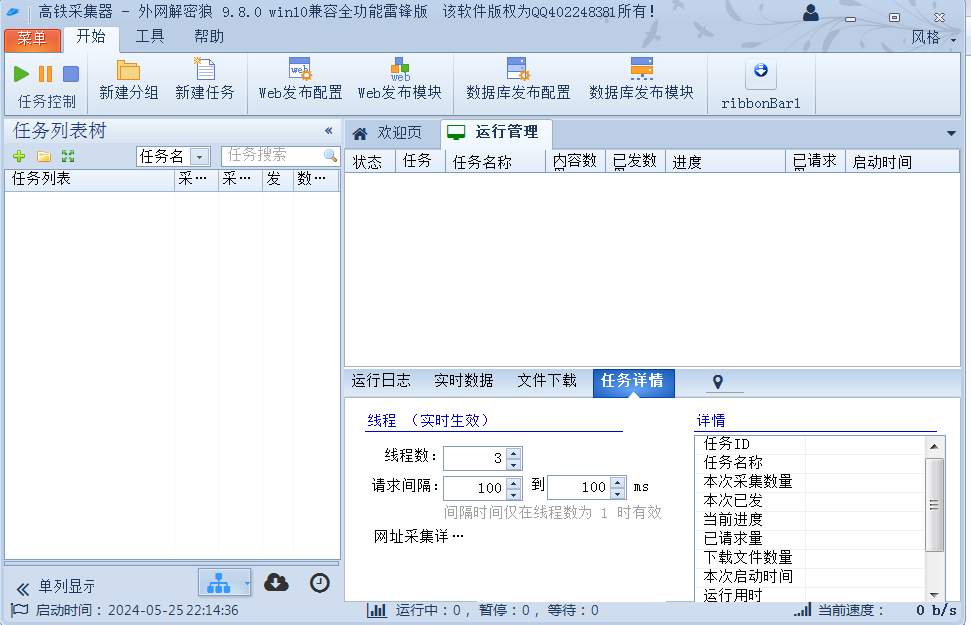
Task: Switch to the 开始 ribbon tab
Action: [91, 37]
